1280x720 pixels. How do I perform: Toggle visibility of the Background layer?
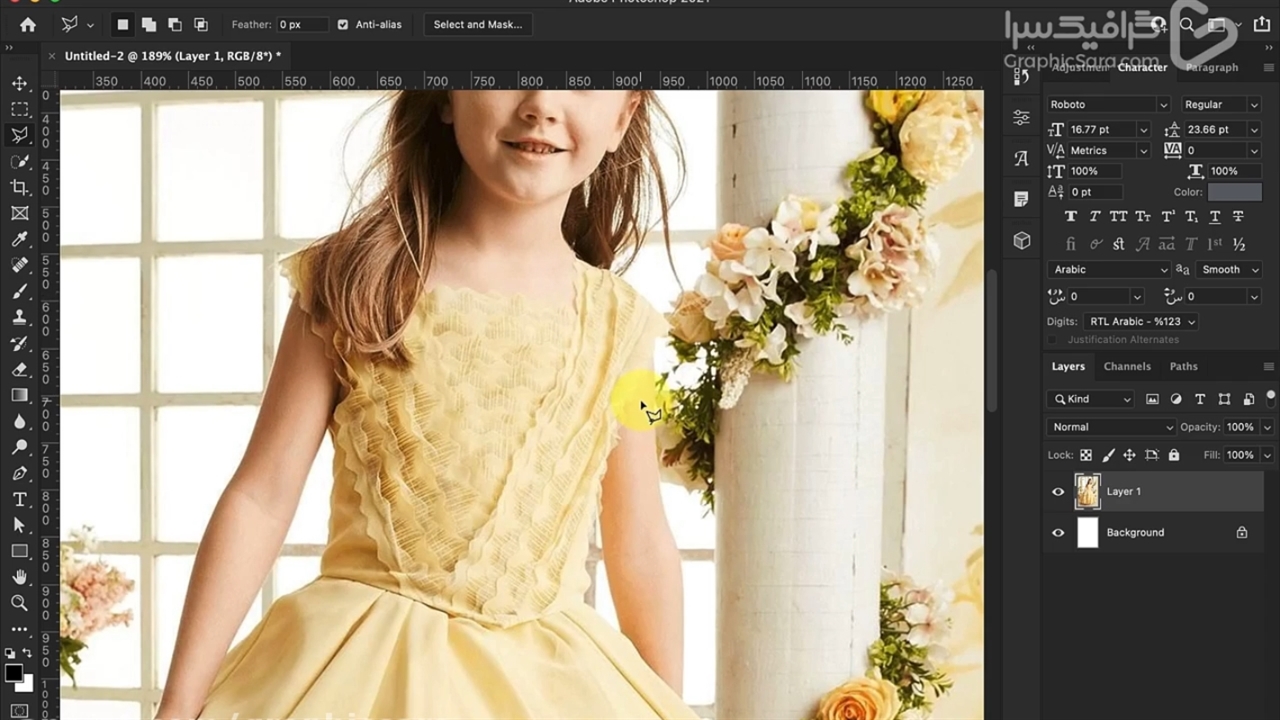(x=1058, y=533)
